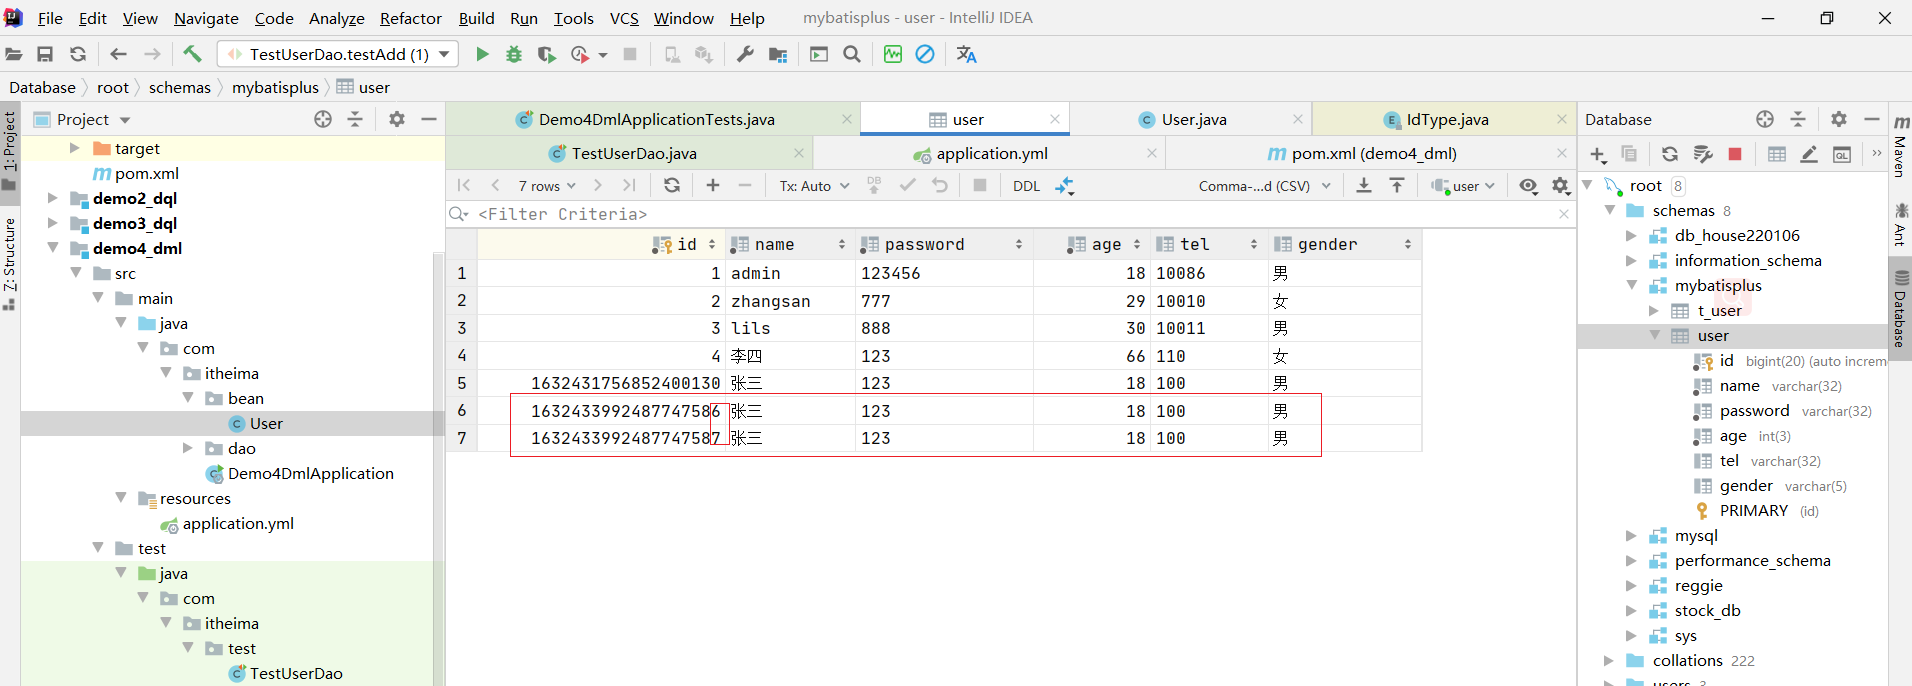The width and height of the screenshot is (1912, 686).
Task: Open Ant tool window sidebar
Action: click(x=1900, y=225)
